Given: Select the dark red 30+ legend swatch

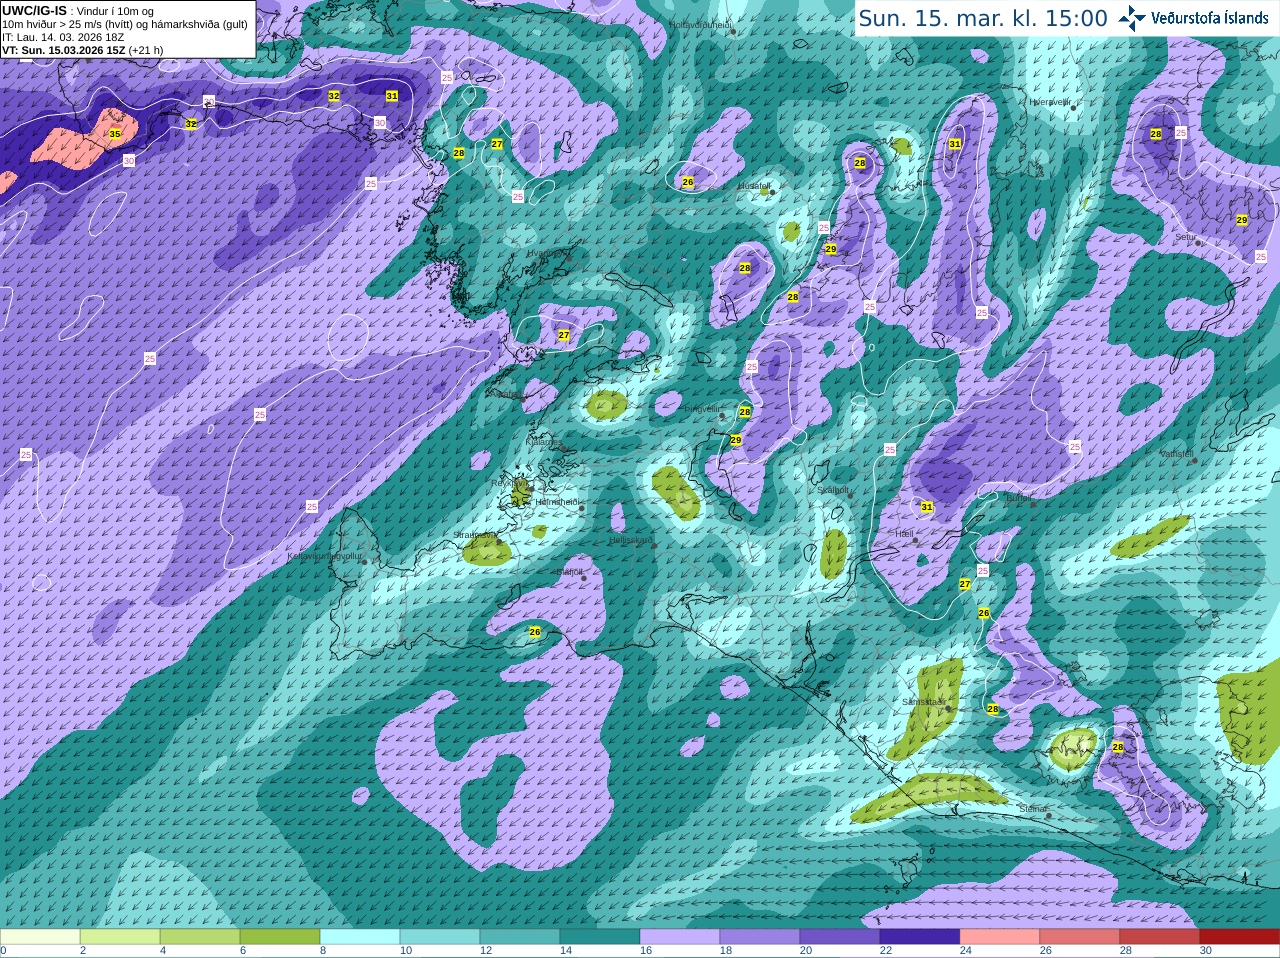Looking at the screenshot, I should click(x=1240, y=937).
